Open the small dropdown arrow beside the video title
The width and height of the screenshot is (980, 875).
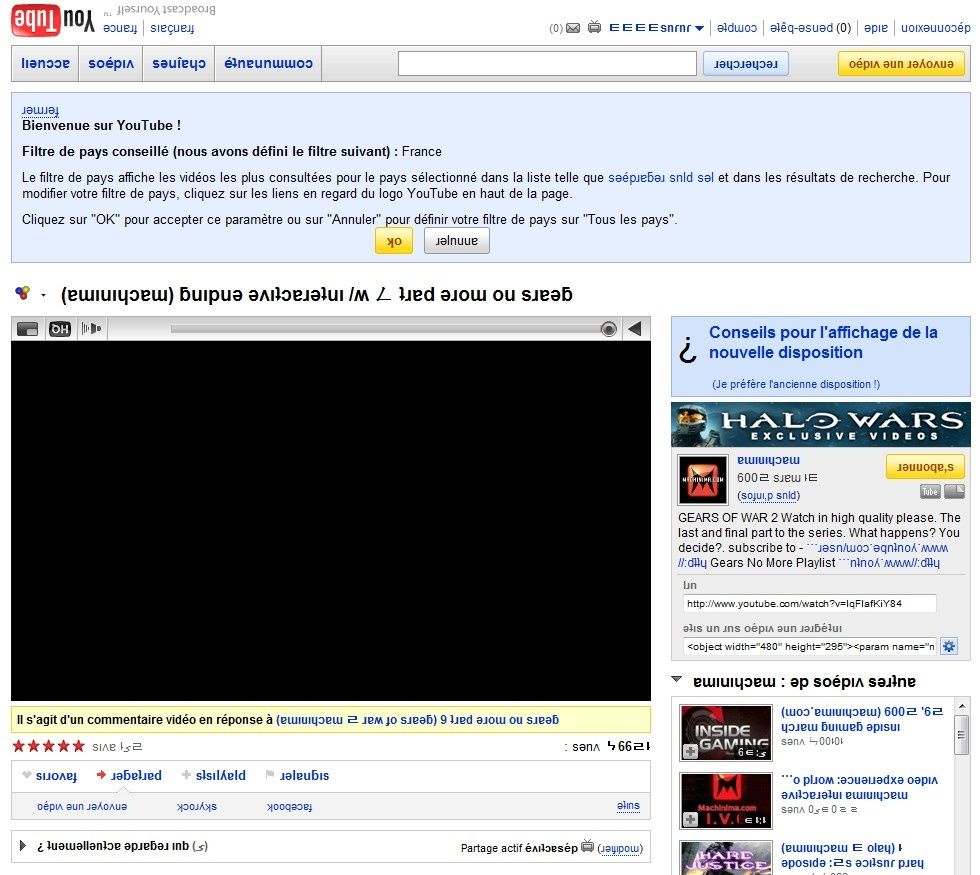[x=43, y=295]
